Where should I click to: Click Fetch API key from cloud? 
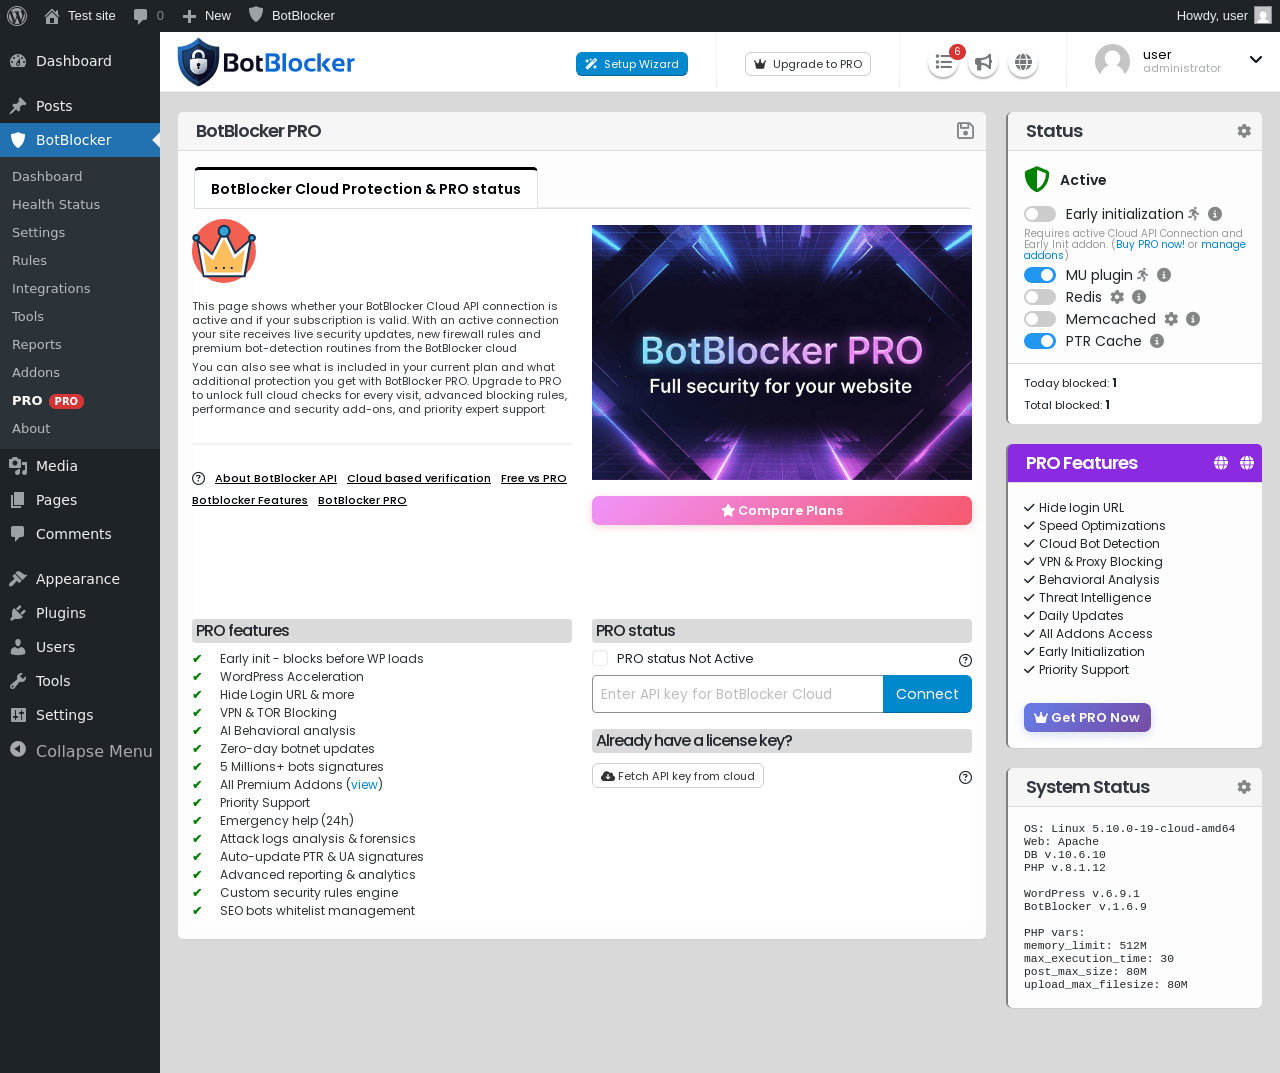click(678, 776)
